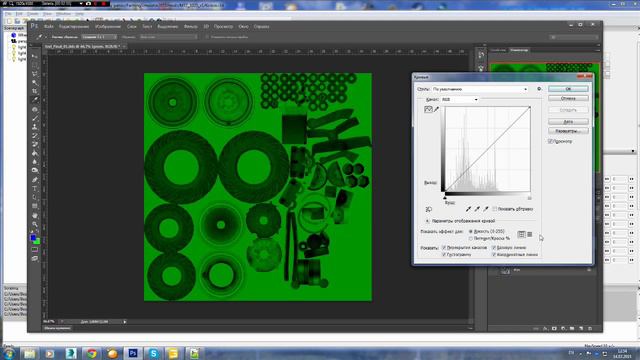The width and height of the screenshot is (640, 360).
Task: Select the Hand tool in the toolbar
Action: coord(35,216)
